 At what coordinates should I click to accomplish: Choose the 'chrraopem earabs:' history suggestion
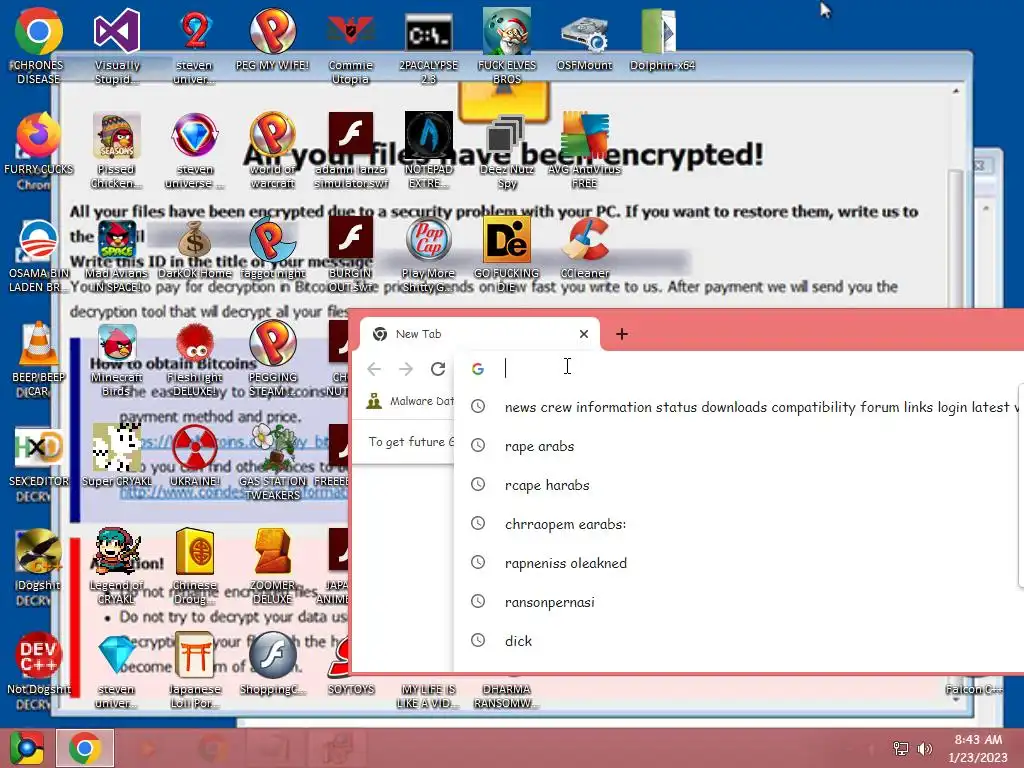tap(738, 524)
